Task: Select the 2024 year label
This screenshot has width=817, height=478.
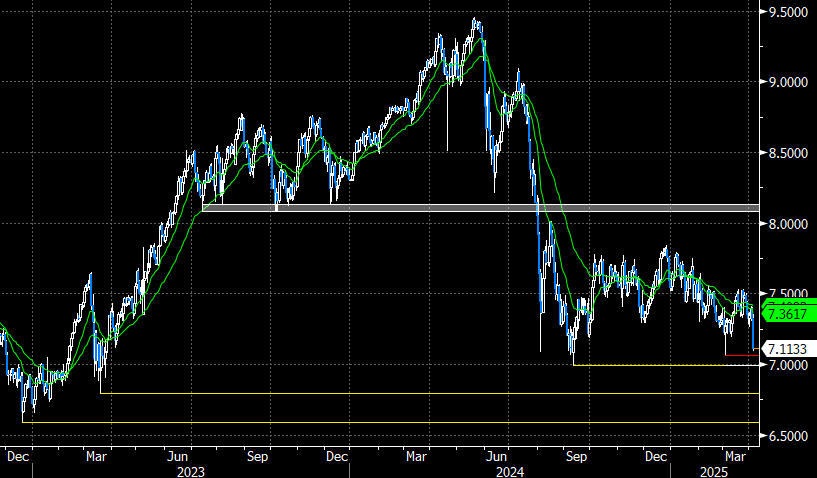Action: click(512, 470)
